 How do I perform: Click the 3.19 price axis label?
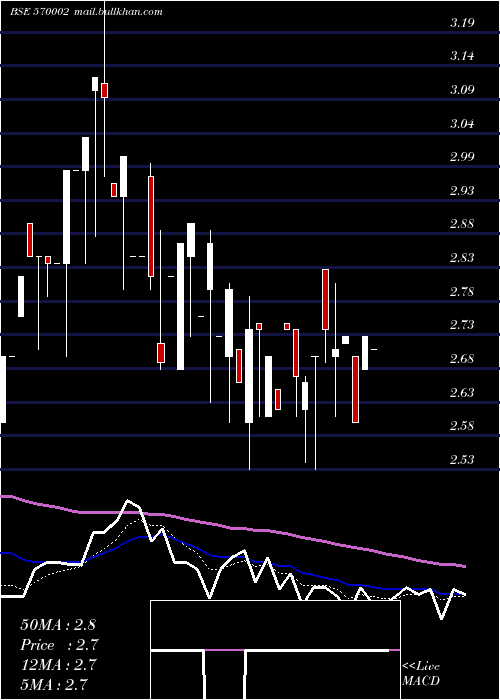(x=462, y=23)
